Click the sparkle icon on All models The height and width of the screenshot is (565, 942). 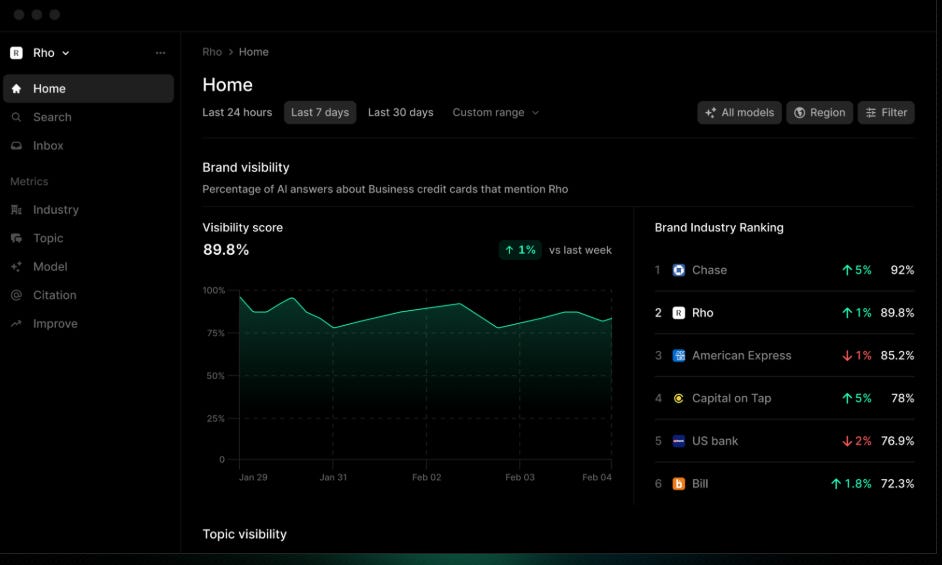point(711,112)
